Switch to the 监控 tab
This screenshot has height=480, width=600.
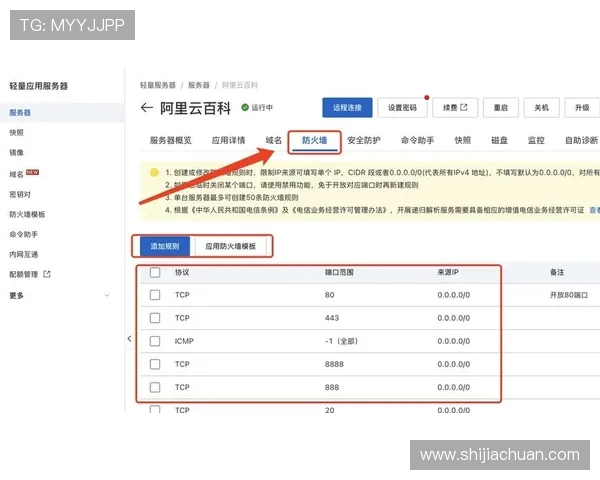click(536, 140)
